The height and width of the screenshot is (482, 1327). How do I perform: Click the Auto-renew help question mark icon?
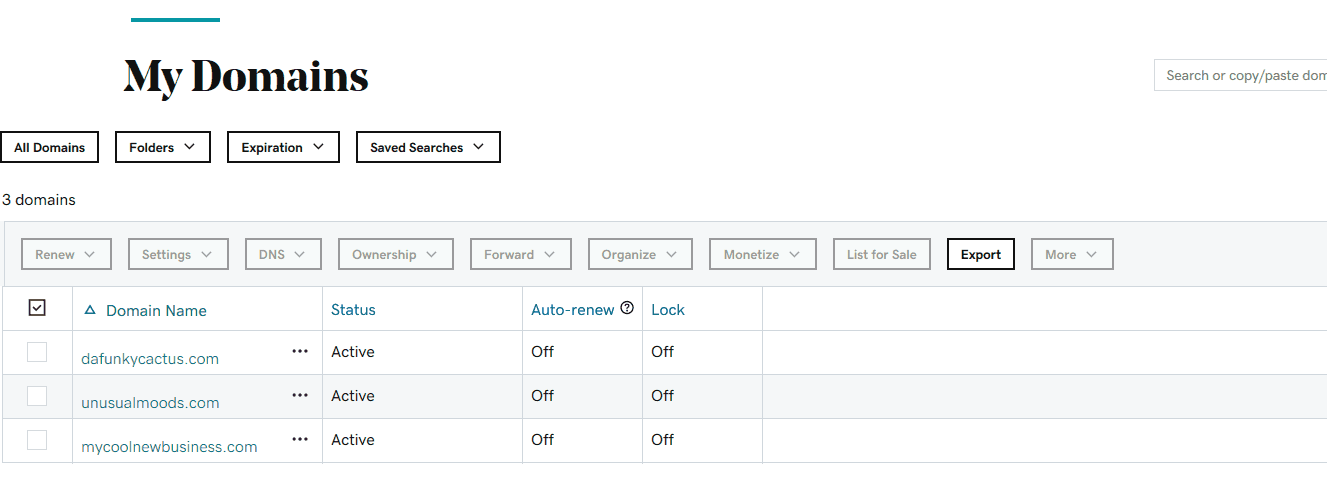[627, 308]
